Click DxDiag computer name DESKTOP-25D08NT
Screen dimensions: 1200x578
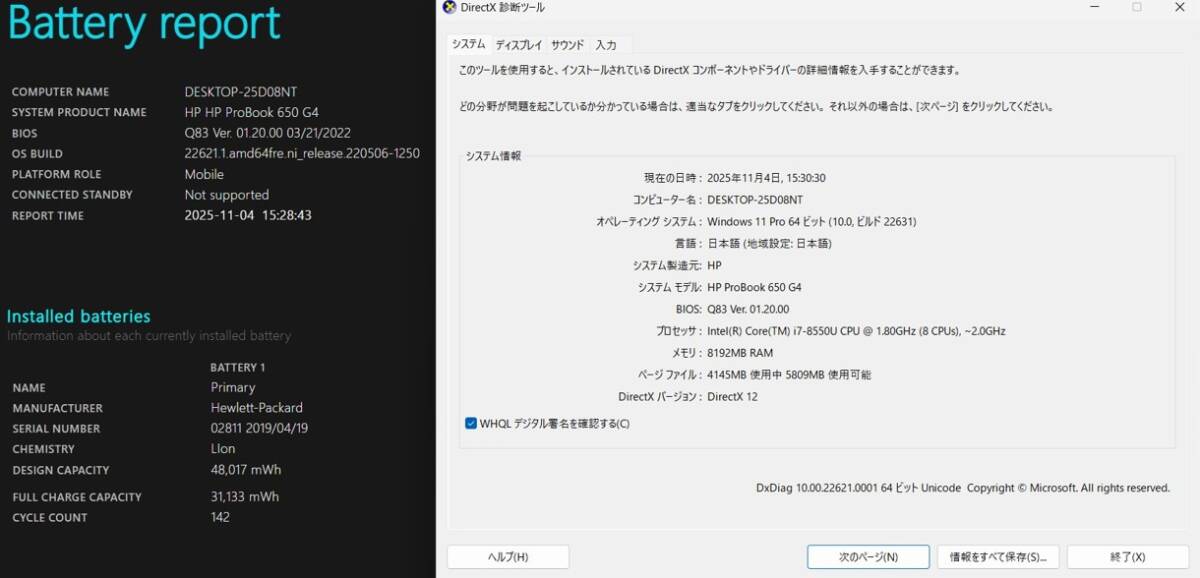tap(755, 200)
